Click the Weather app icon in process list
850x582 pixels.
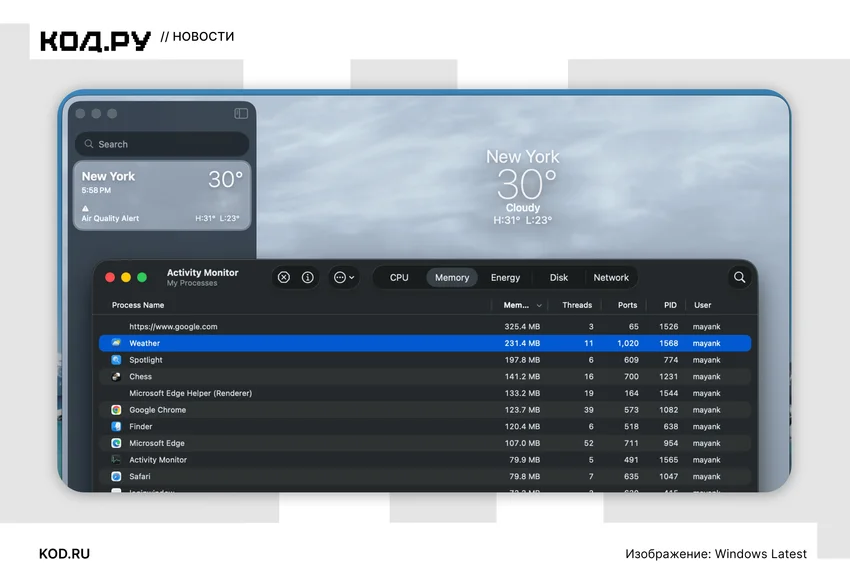(116, 343)
